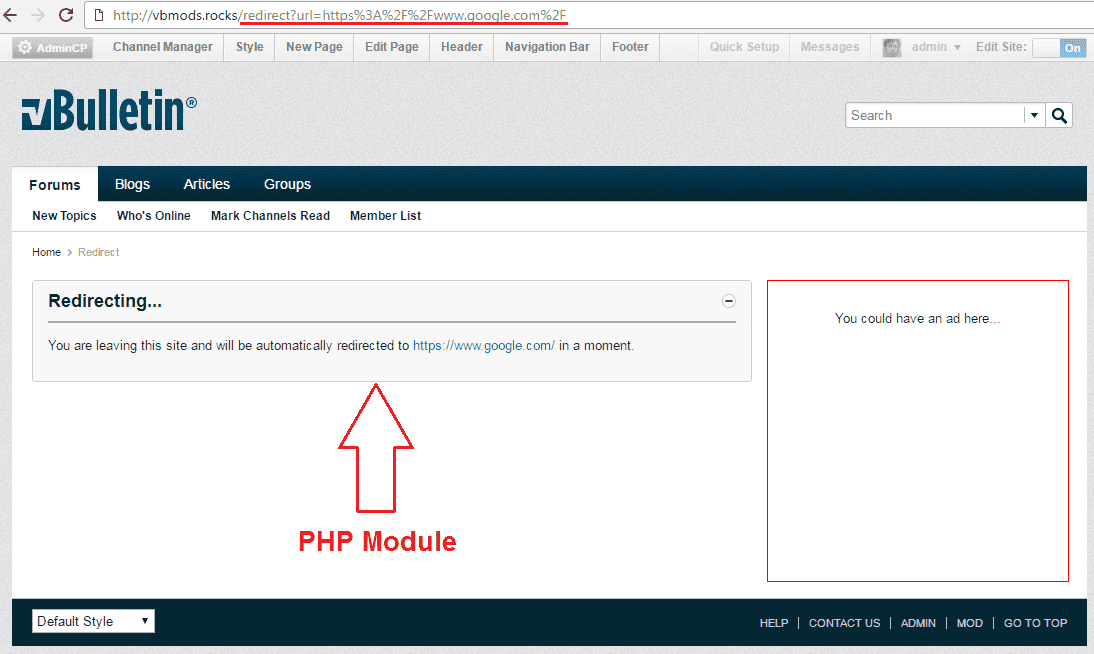Click New Page in the toolbar
The height and width of the screenshot is (654, 1094).
point(314,47)
